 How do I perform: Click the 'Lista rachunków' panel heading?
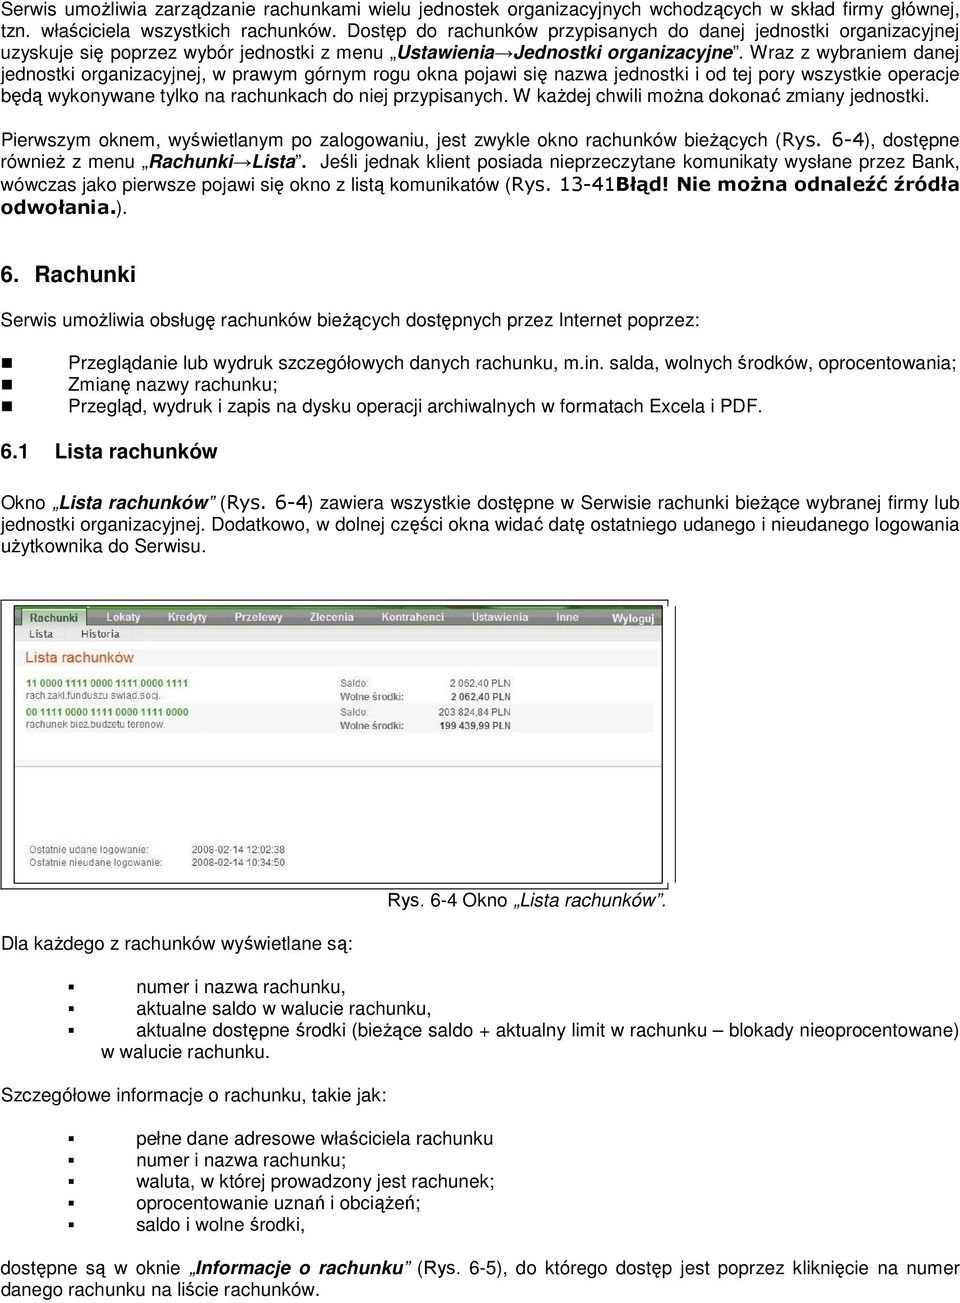pyautogui.click(x=79, y=657)
